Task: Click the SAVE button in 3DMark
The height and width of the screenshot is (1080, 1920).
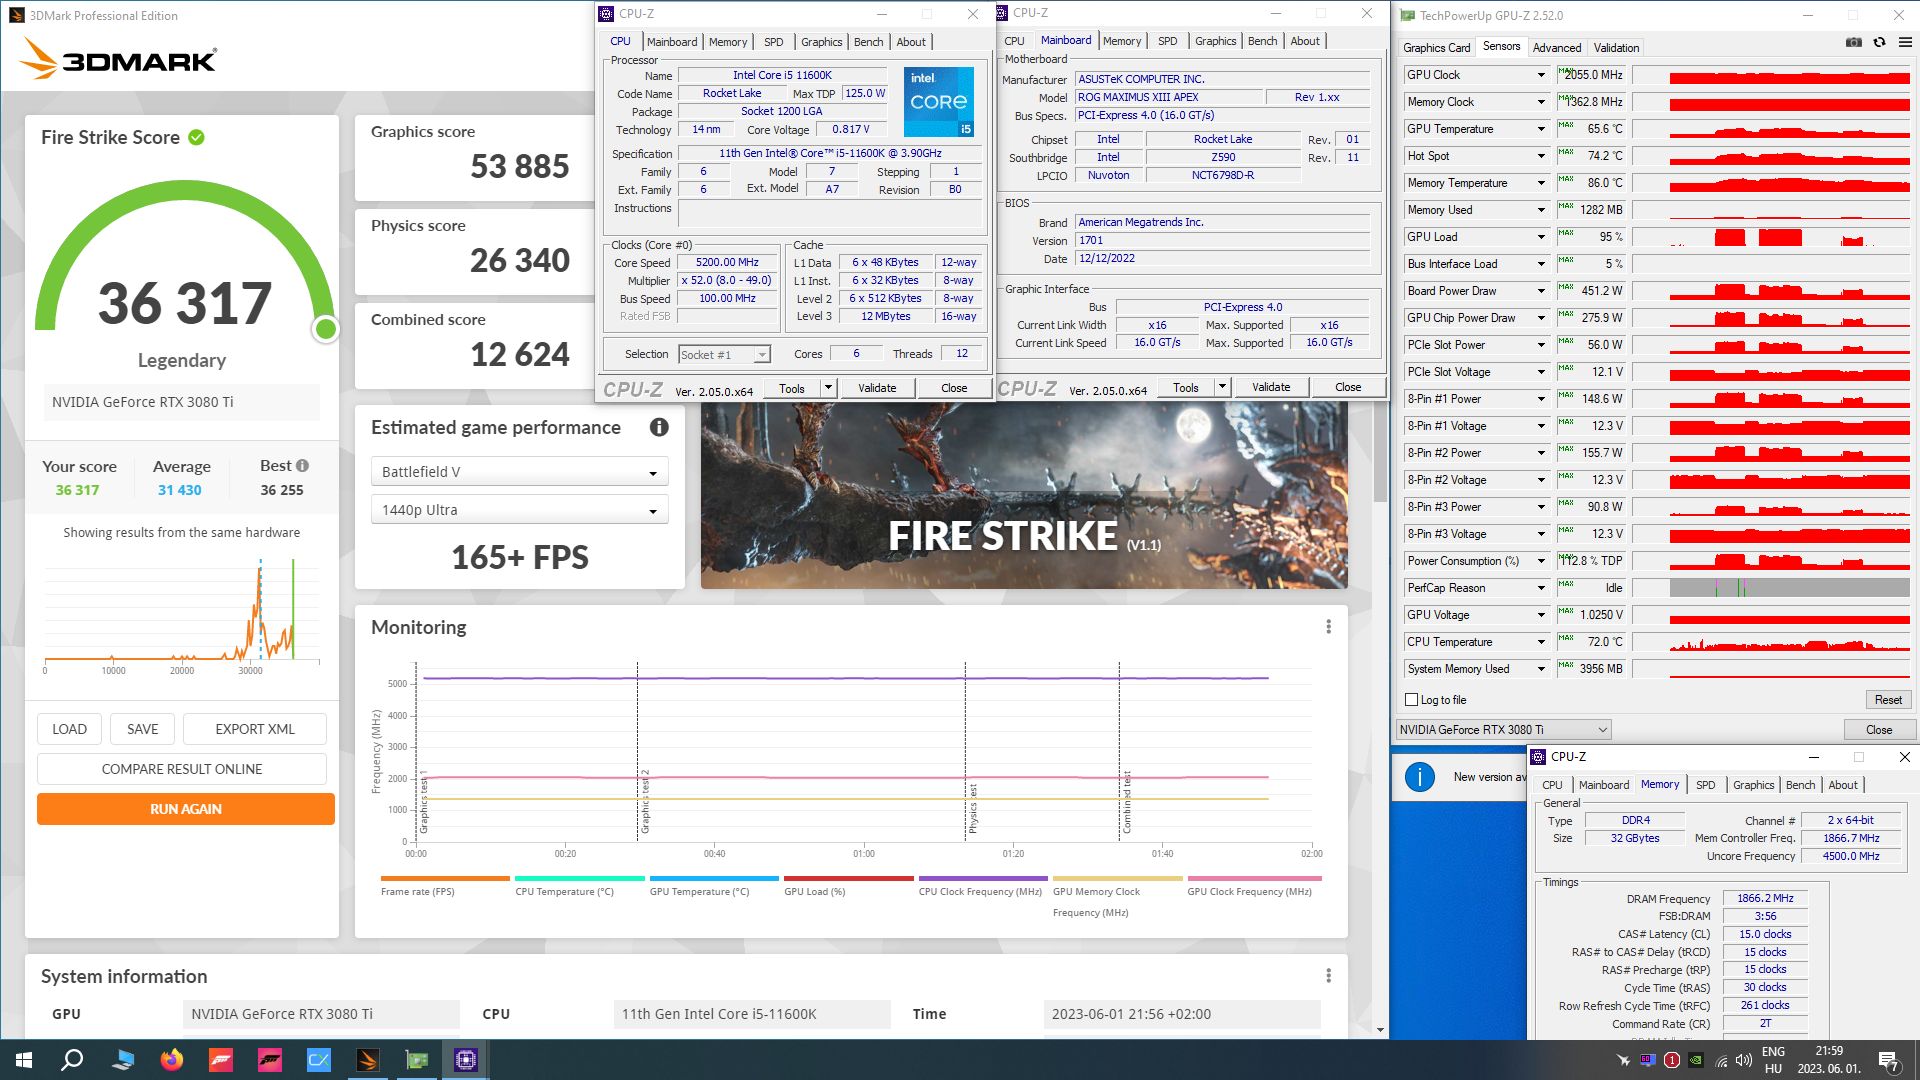Action: (x=142, y=729)
